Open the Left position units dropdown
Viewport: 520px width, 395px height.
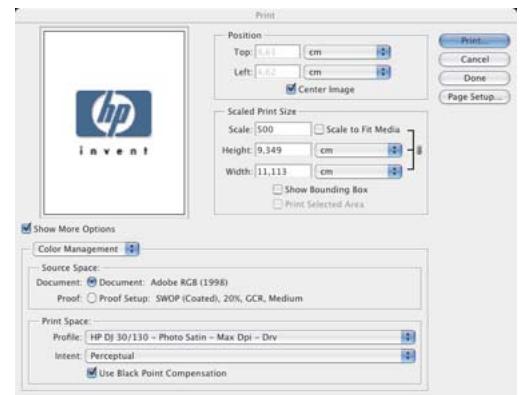pos(347,72)
